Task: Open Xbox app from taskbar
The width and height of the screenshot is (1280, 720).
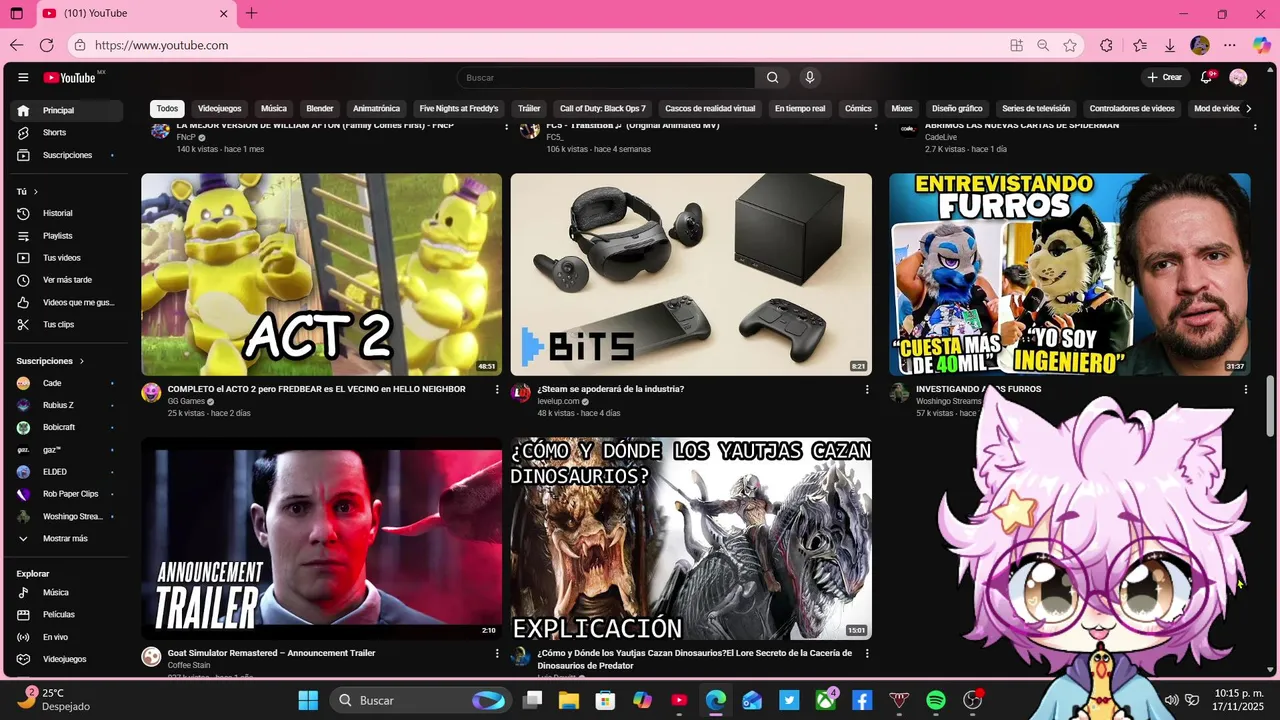Action: point(826,700)
